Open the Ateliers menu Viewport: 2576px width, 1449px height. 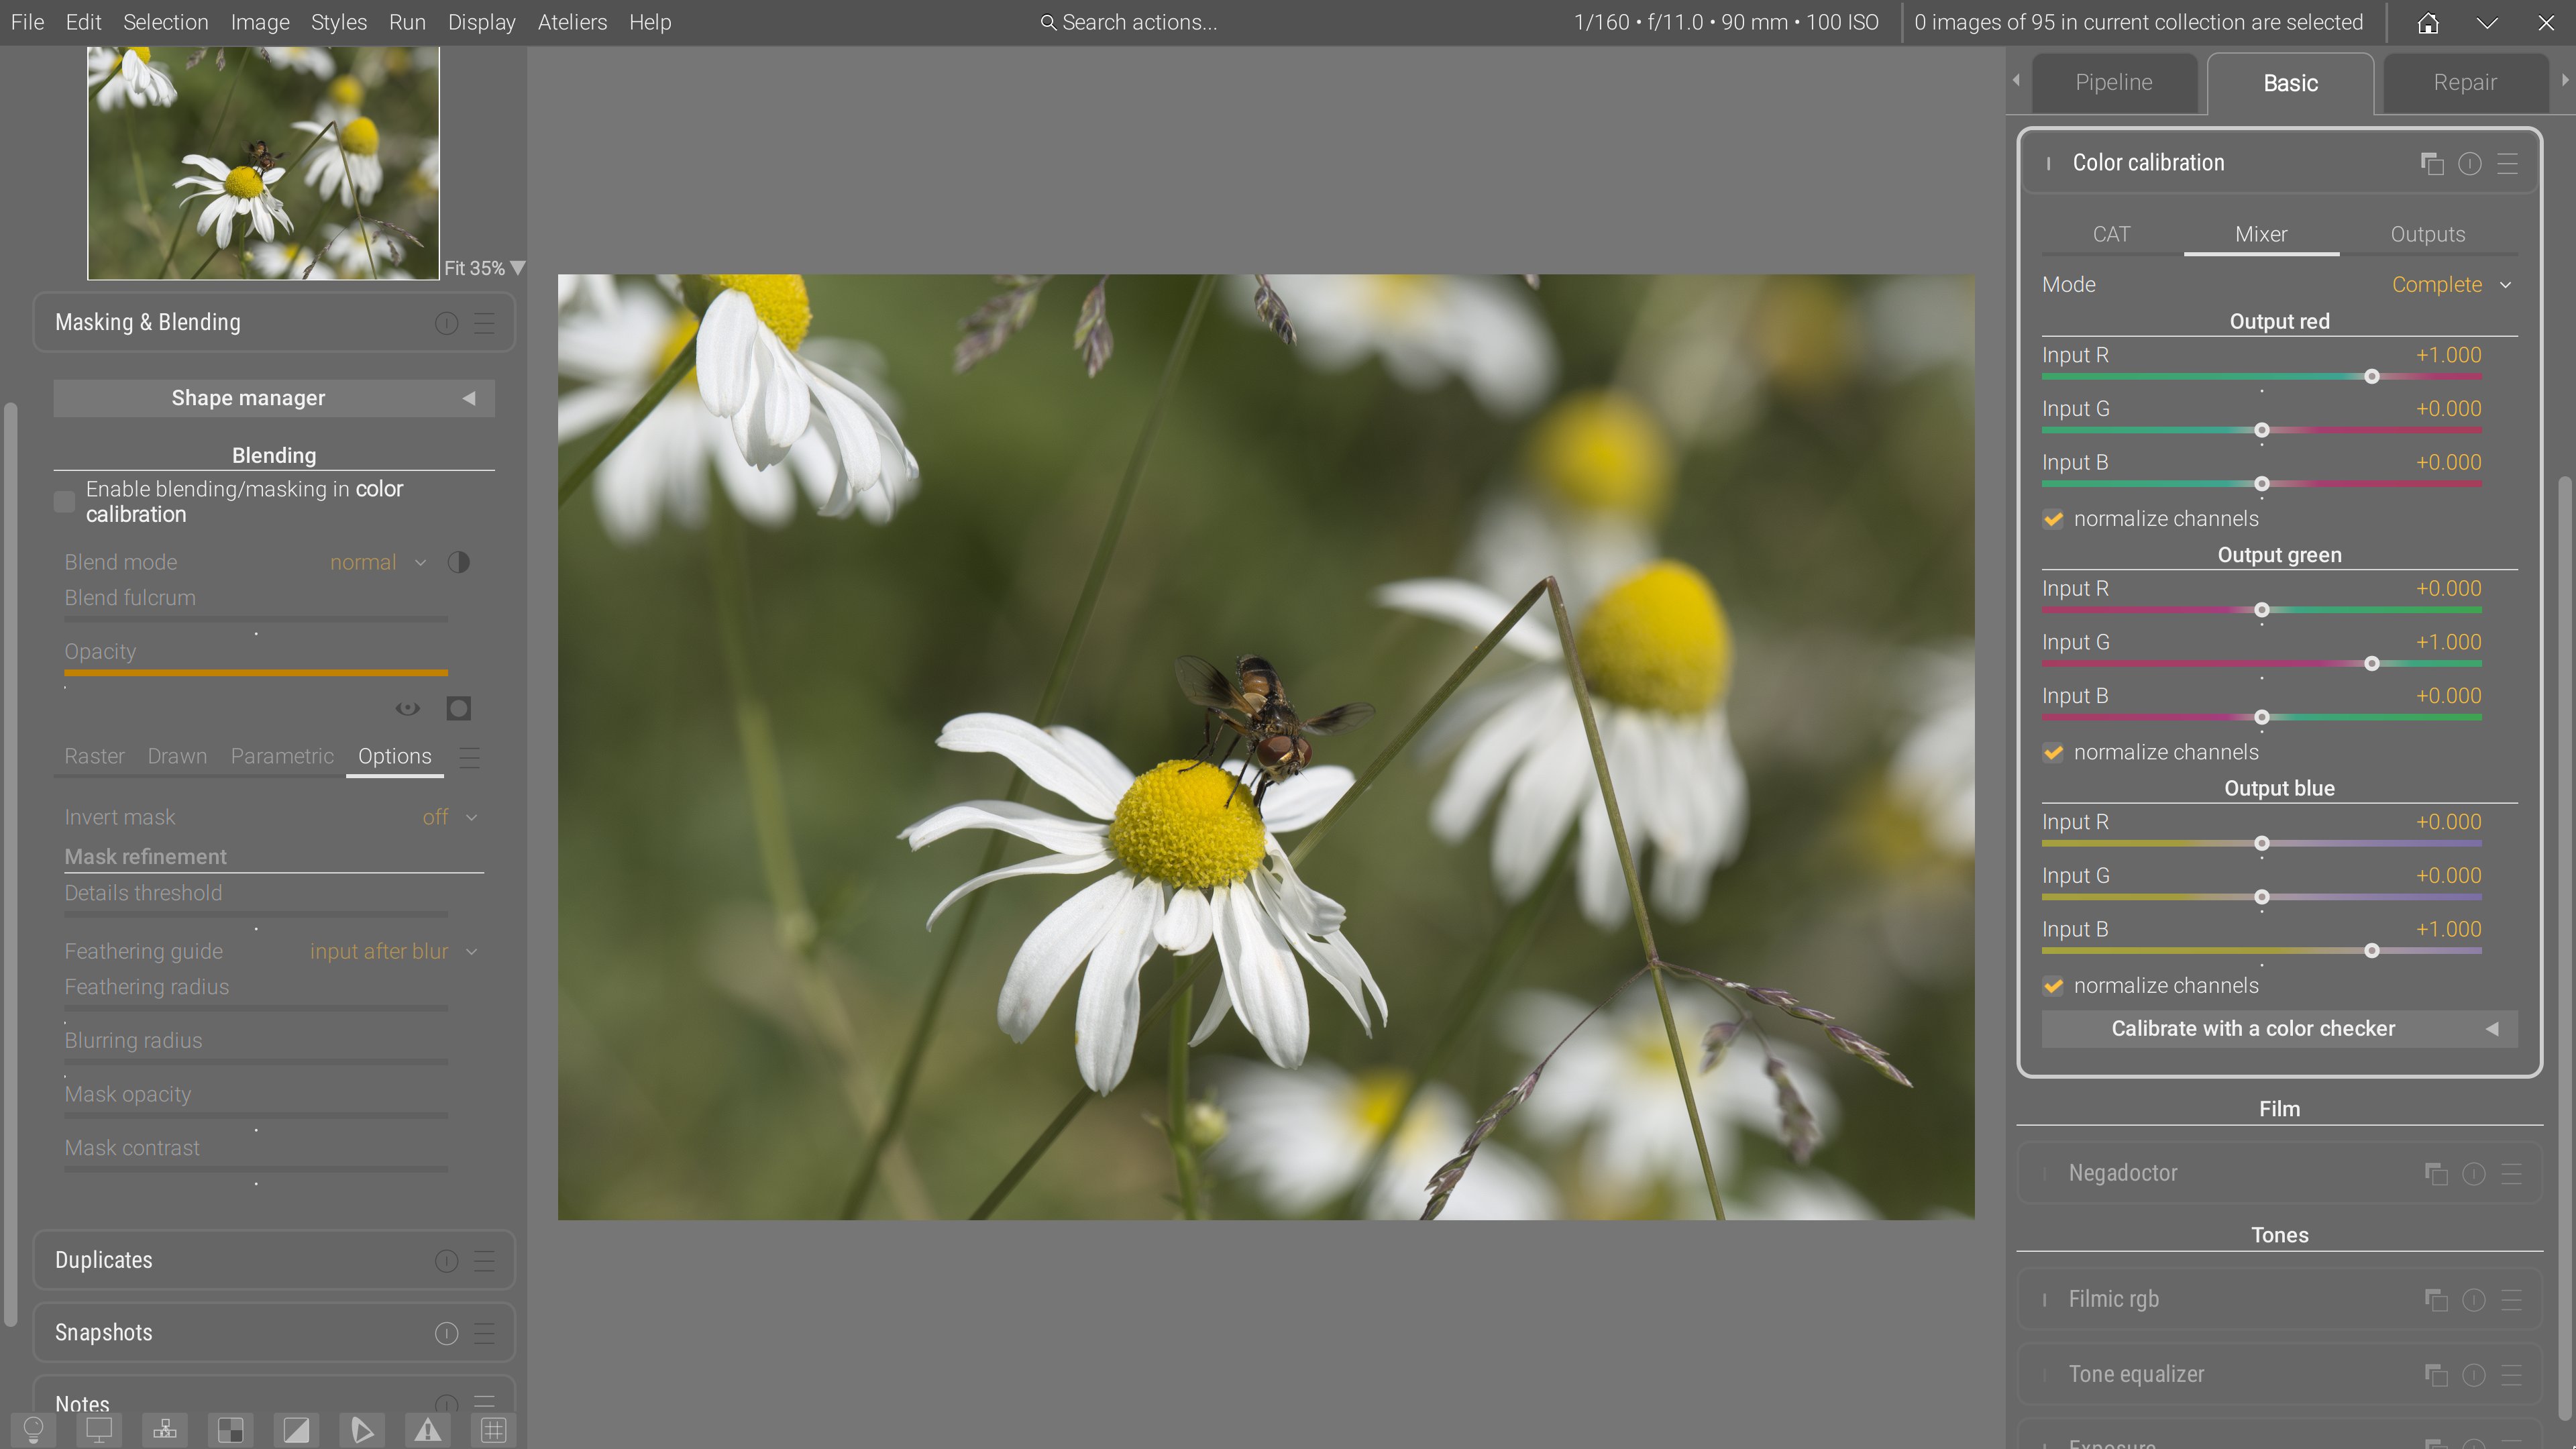click(572, 22)
